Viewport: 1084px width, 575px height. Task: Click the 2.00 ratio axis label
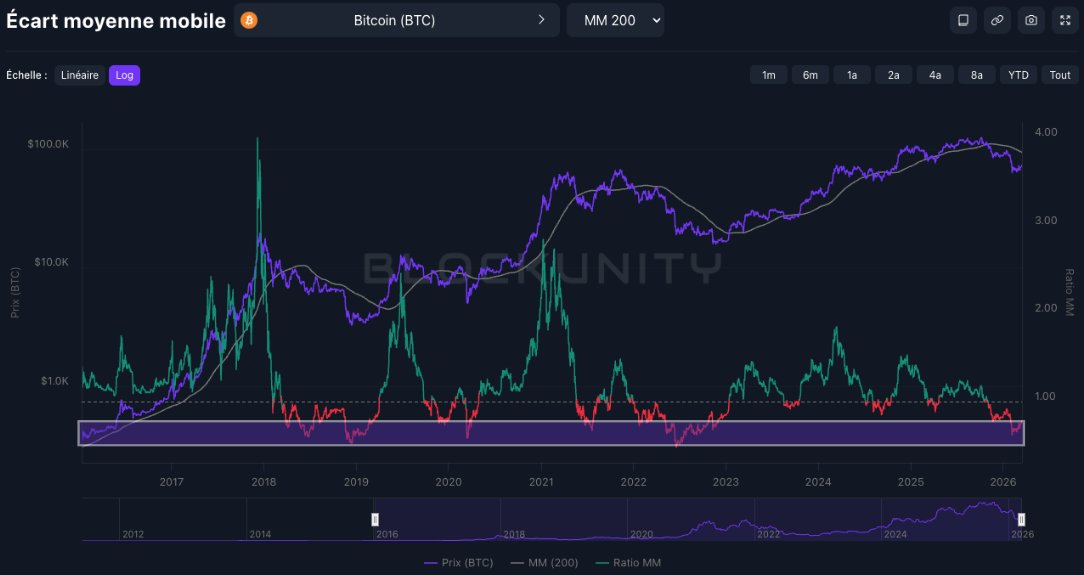[x=1046, y=308]
